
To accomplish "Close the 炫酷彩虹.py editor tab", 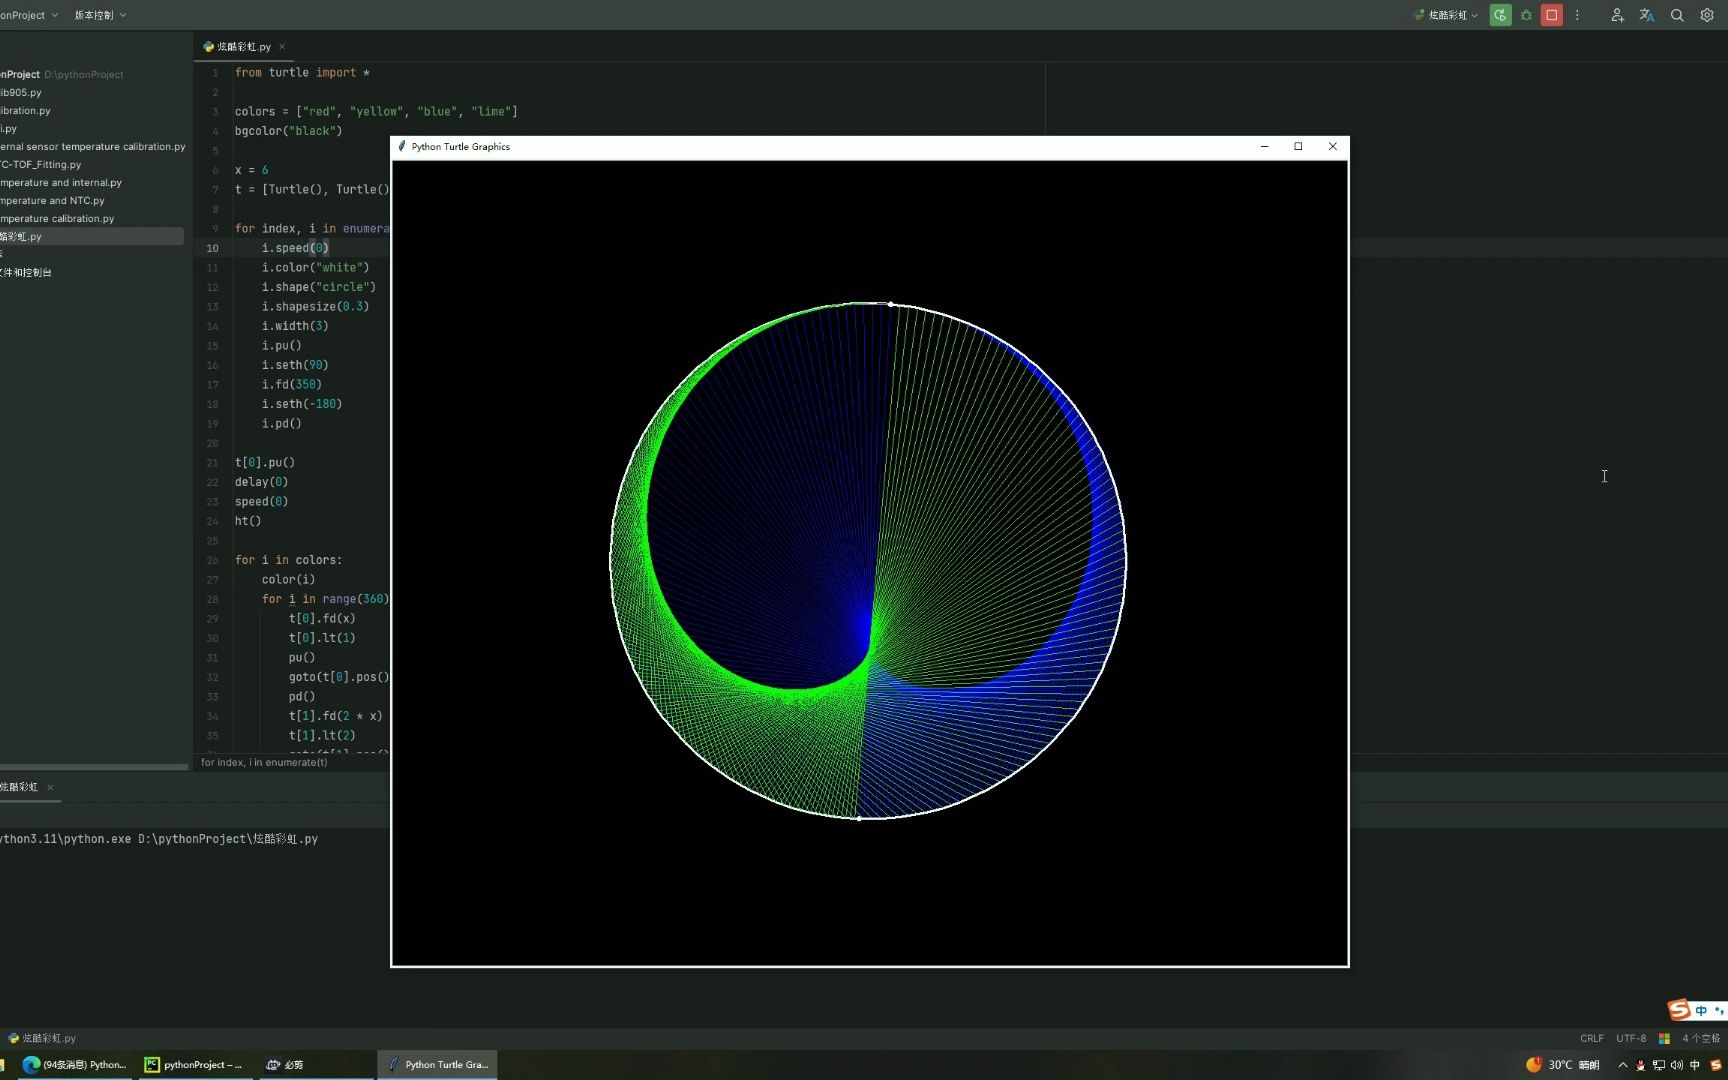I will pos(282,46).
